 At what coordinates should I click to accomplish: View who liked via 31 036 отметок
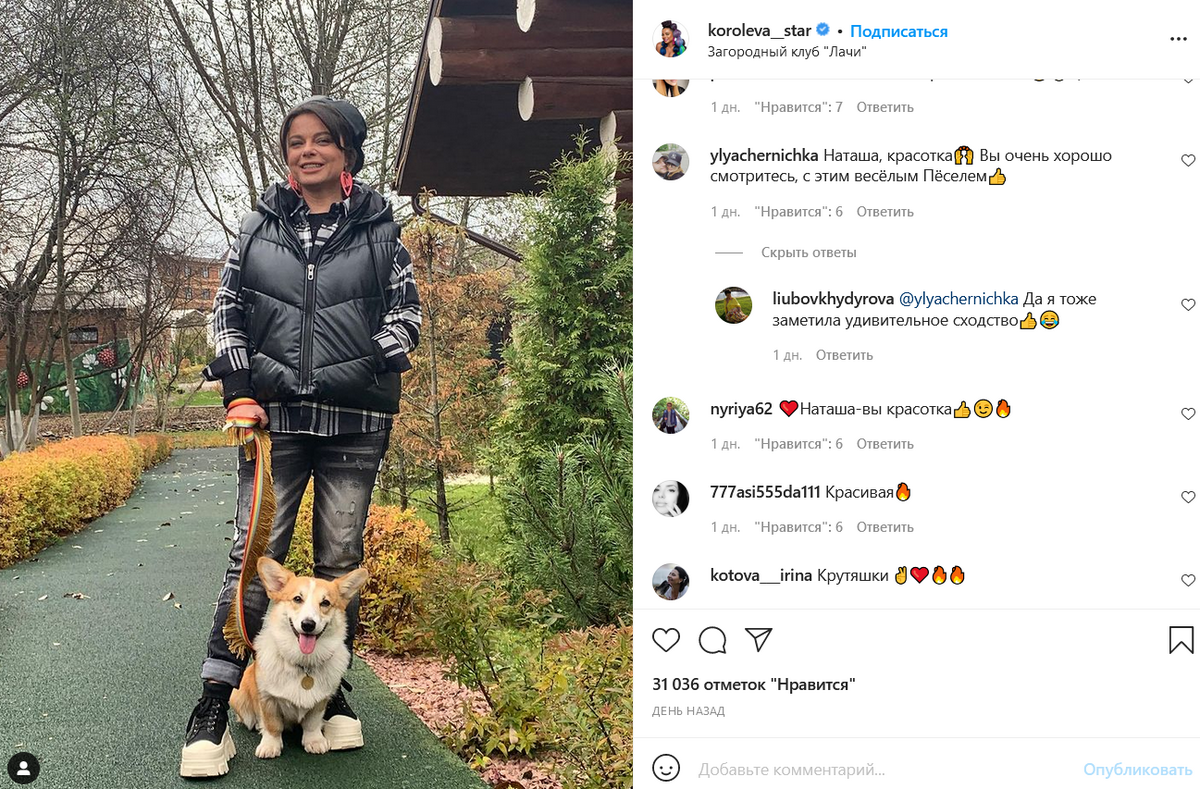pos(753,685)
